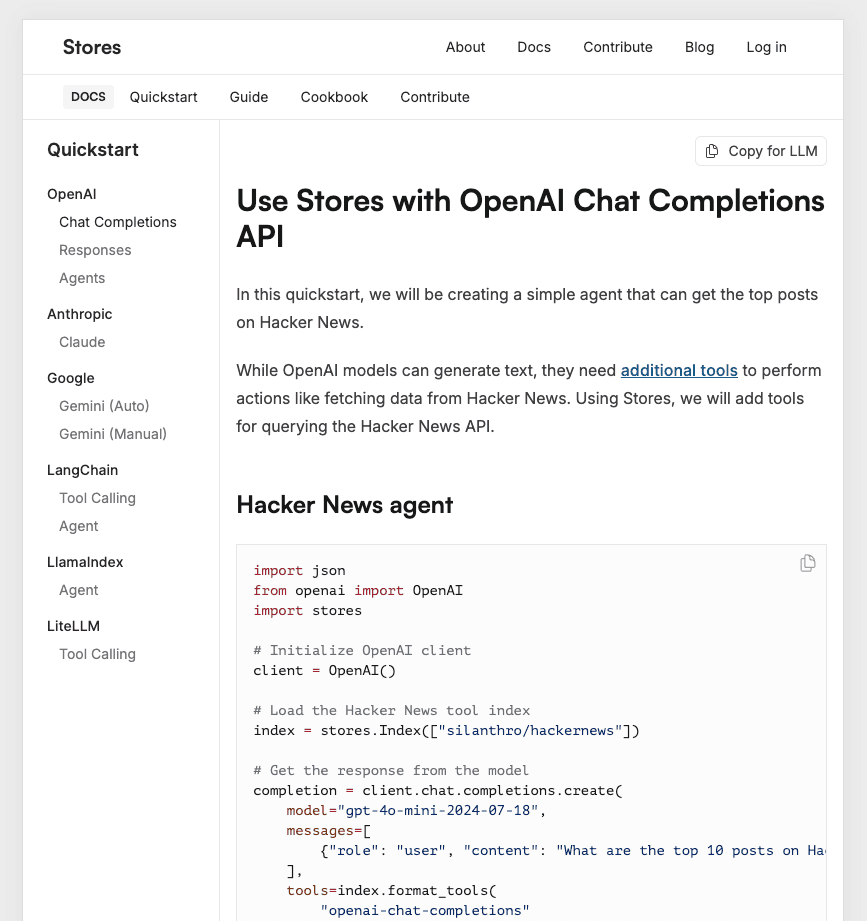Viewport: 867px width, 921px height.
Task: Switch to the Quickstart docs tab
Action: (x=163, y=97)
